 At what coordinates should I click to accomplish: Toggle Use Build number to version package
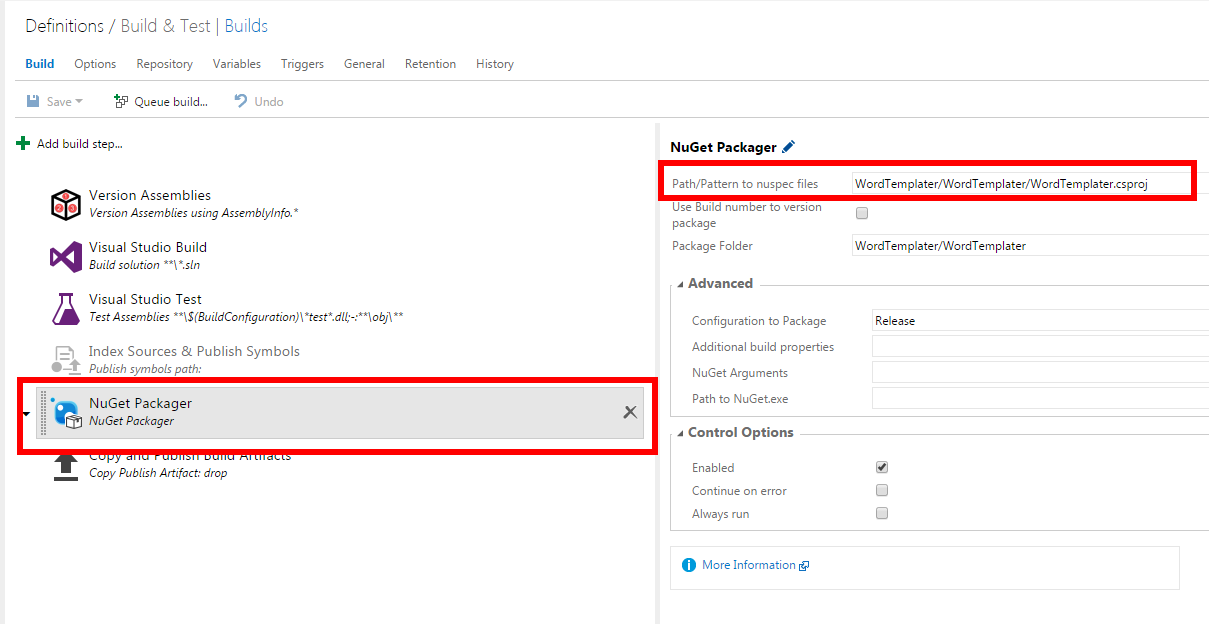(x=862, y=213)
